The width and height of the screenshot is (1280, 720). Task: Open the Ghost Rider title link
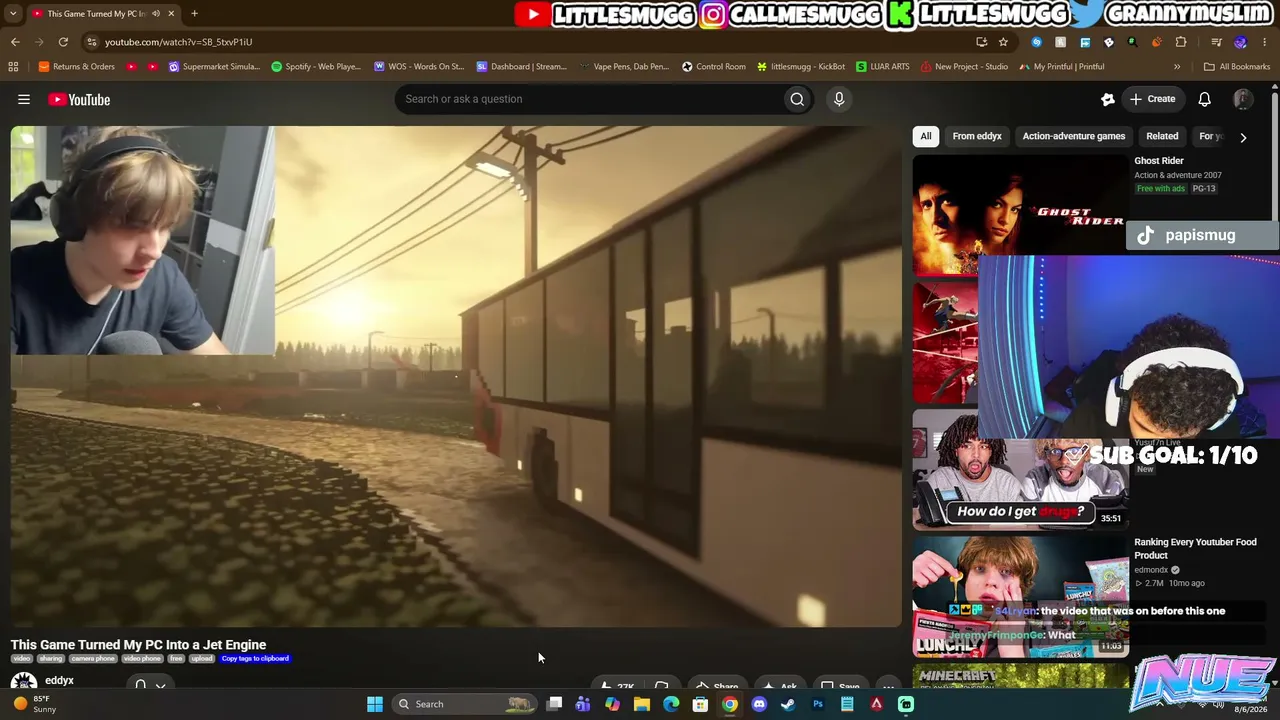1159,161
